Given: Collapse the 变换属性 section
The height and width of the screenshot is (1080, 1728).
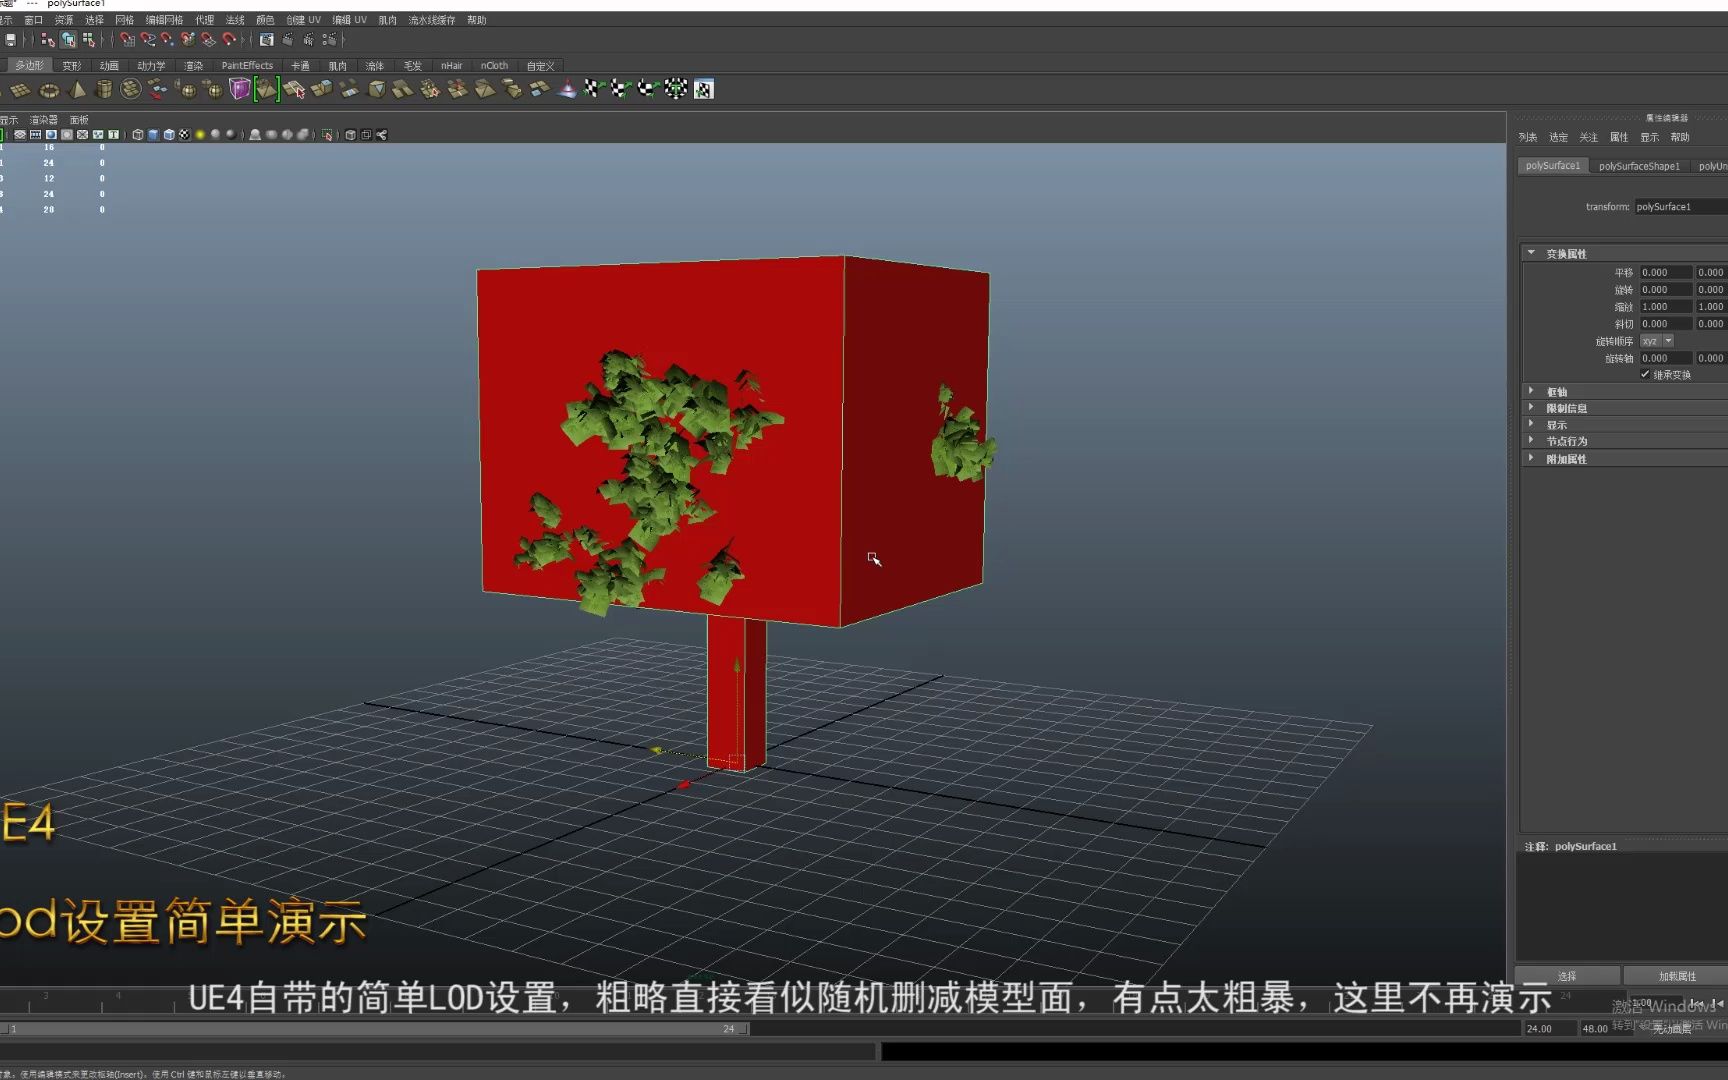Looking at the screenshot, I should point(1531,253).
